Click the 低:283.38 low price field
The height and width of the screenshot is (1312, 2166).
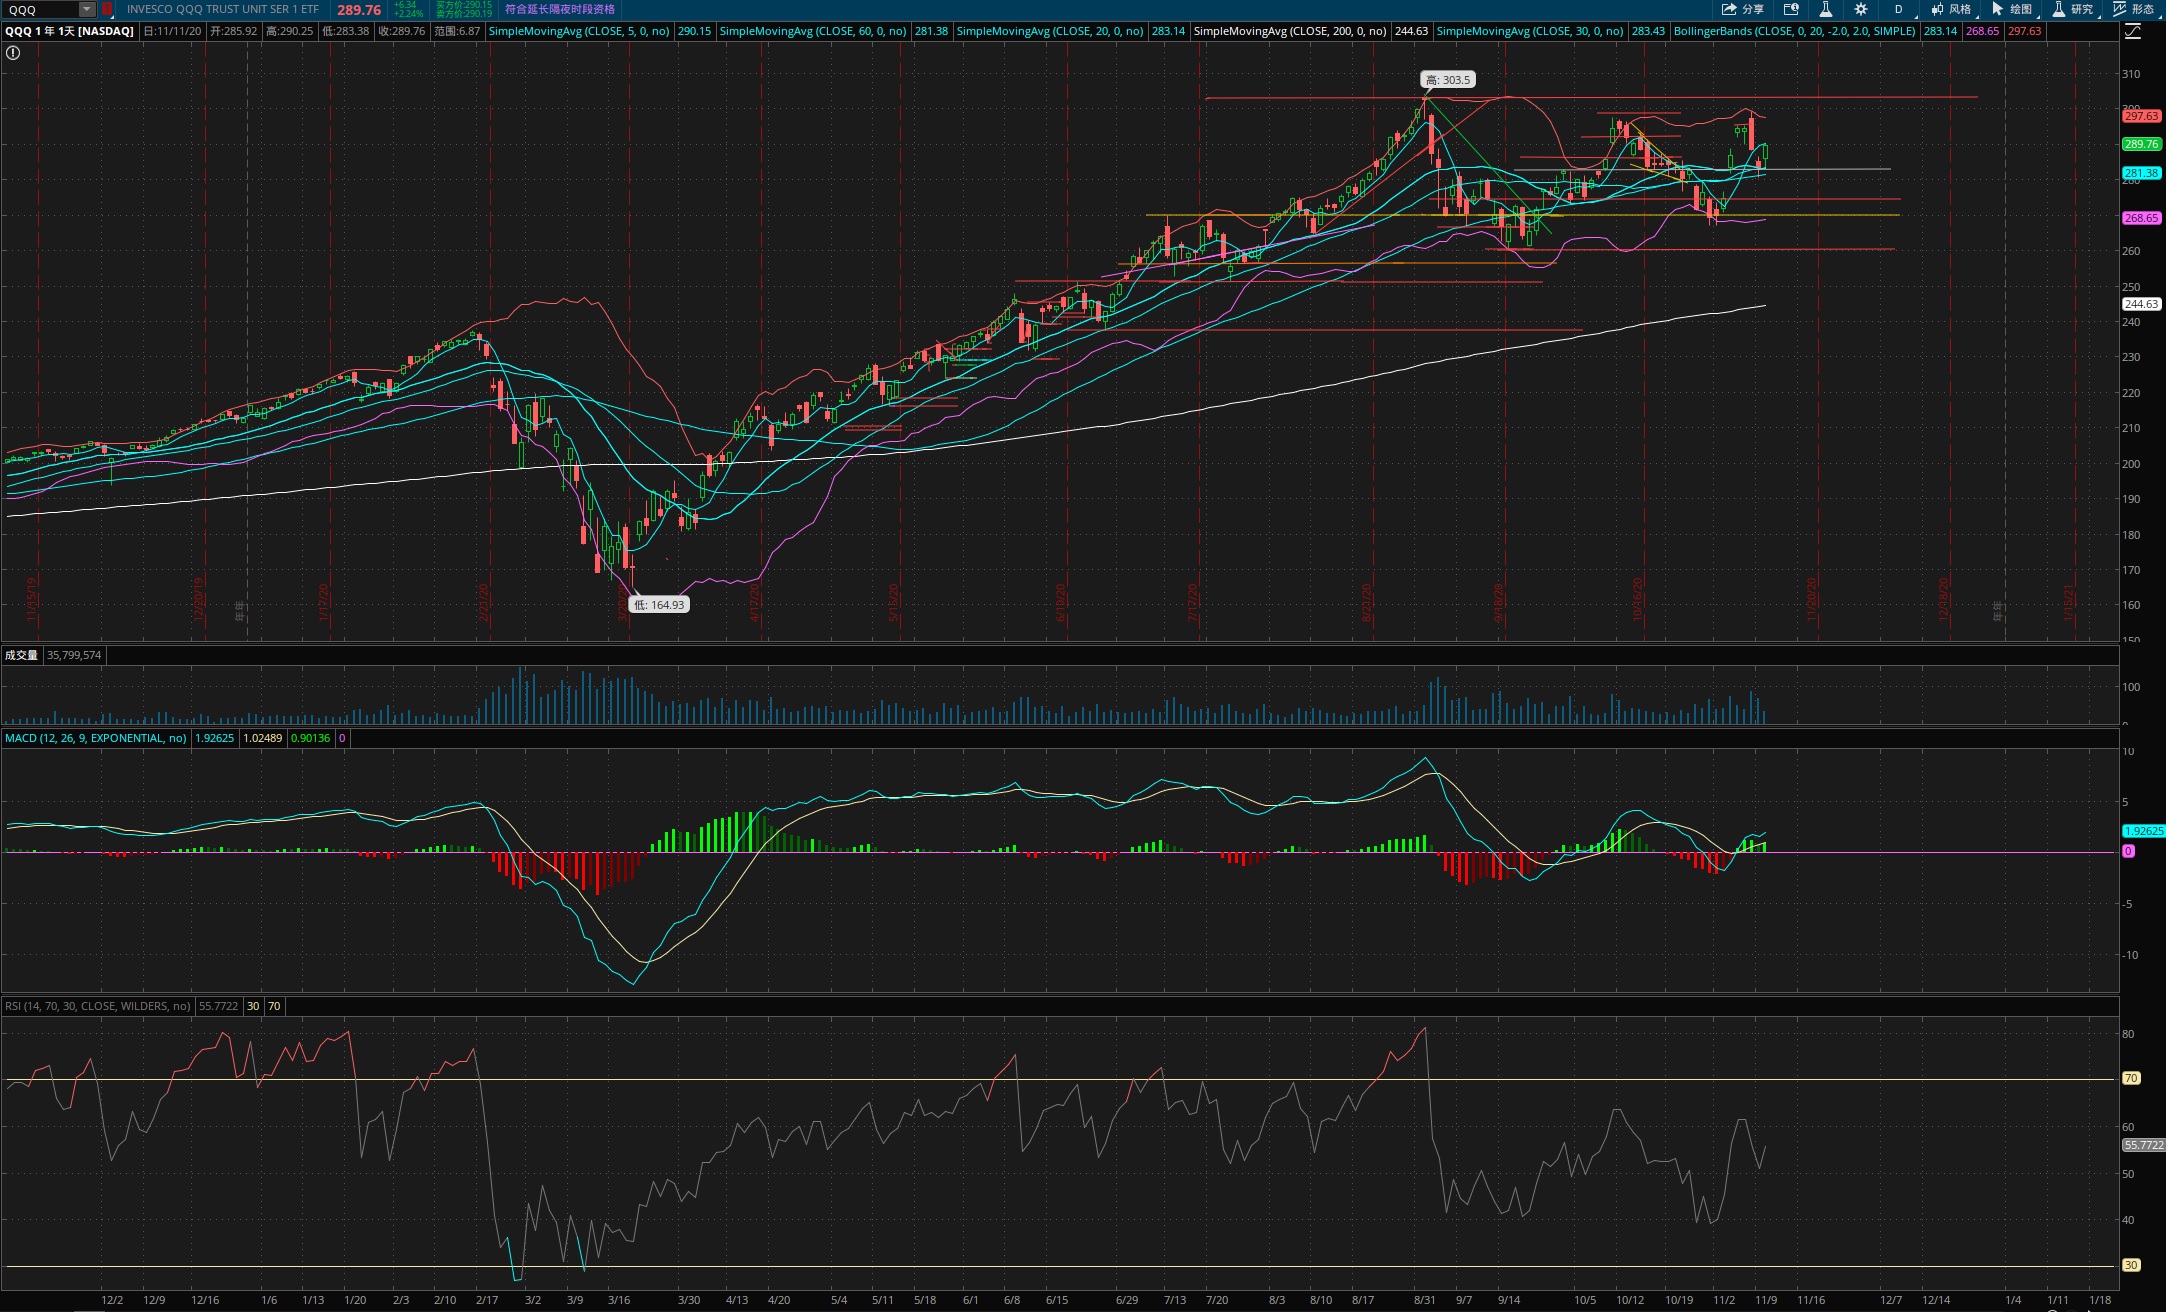click(345, 31)
